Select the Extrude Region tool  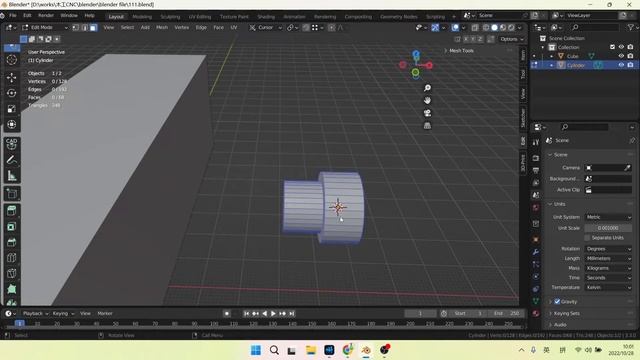tap(11, 211)
